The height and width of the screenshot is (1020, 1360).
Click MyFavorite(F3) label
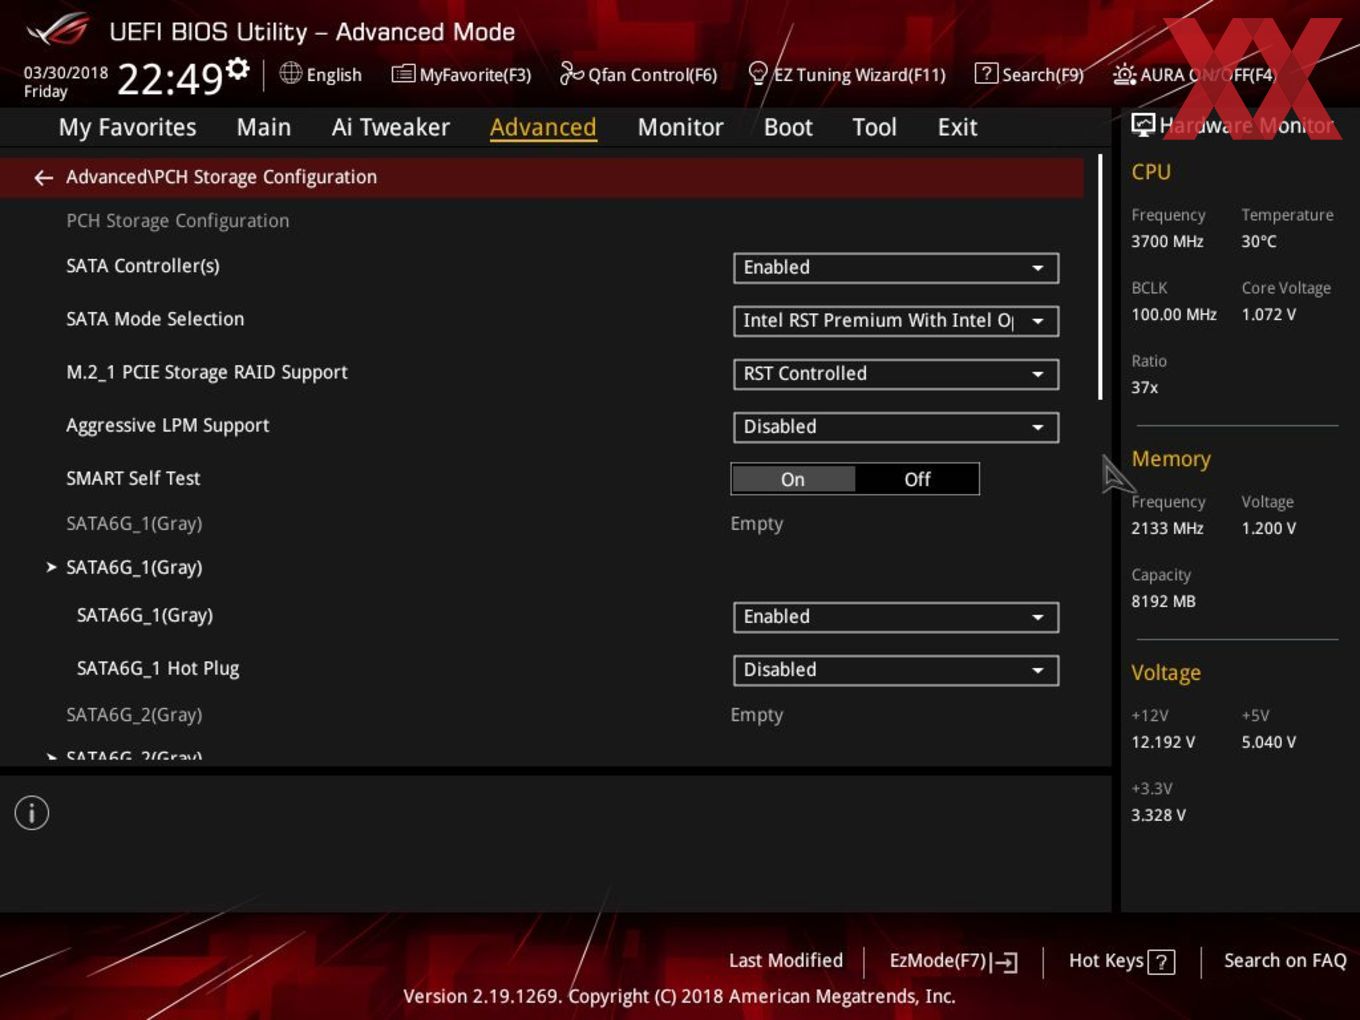pos(475,75)
